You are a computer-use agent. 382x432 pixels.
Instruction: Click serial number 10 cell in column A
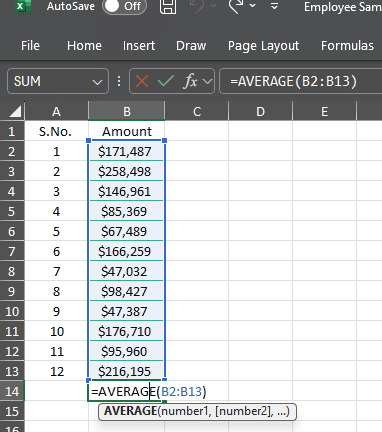point(56,331)
